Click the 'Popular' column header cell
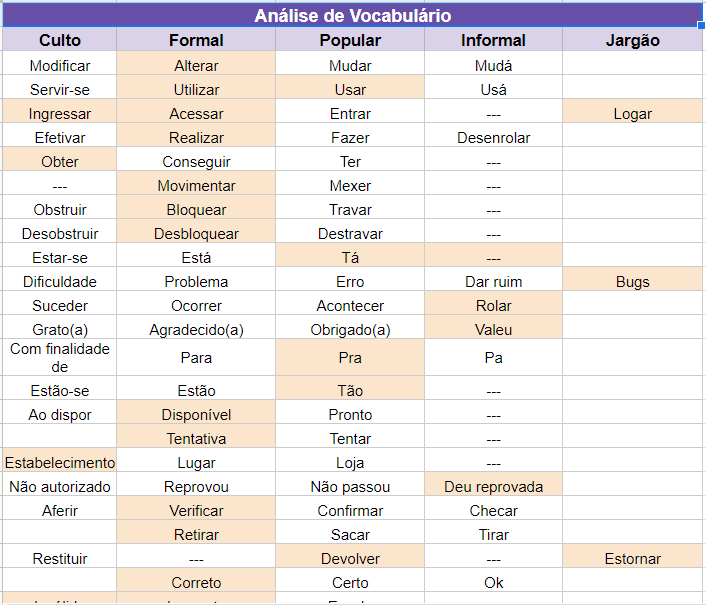Screen dimensions: 706x605 [x=350, y=41]
